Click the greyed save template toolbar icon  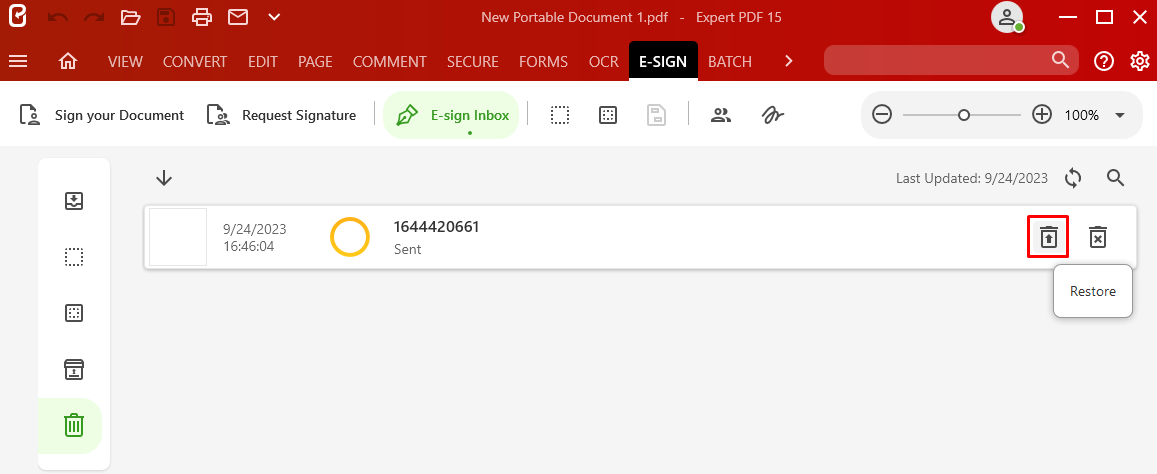[656, 115]
